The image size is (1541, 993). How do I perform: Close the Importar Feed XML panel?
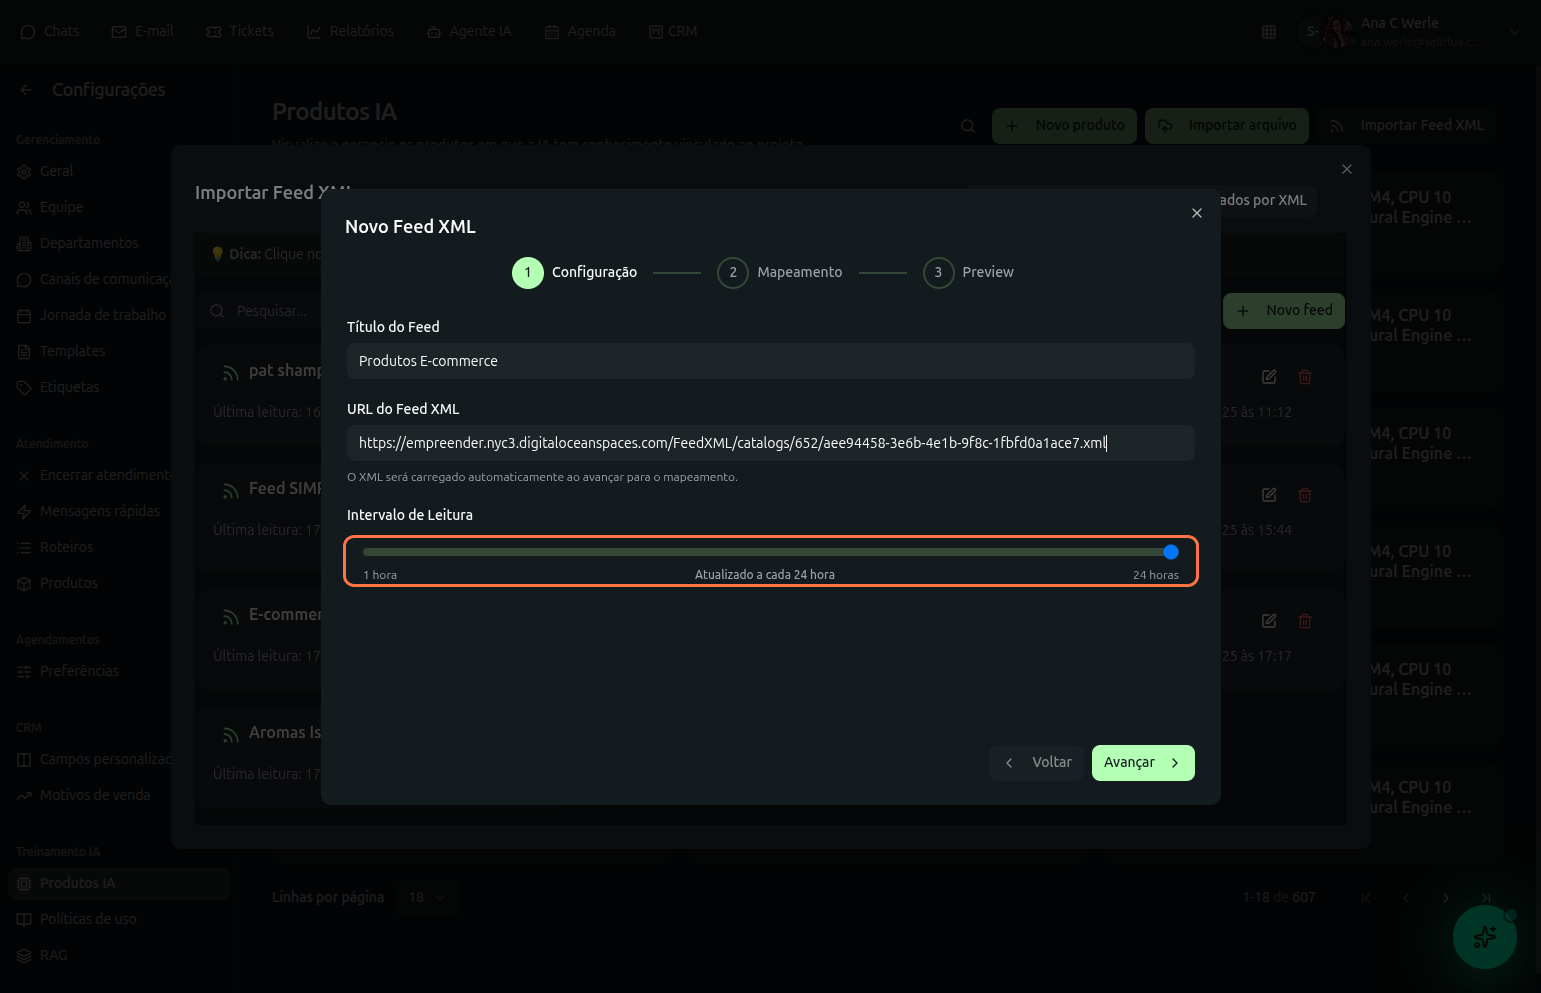coord(1346,169)
